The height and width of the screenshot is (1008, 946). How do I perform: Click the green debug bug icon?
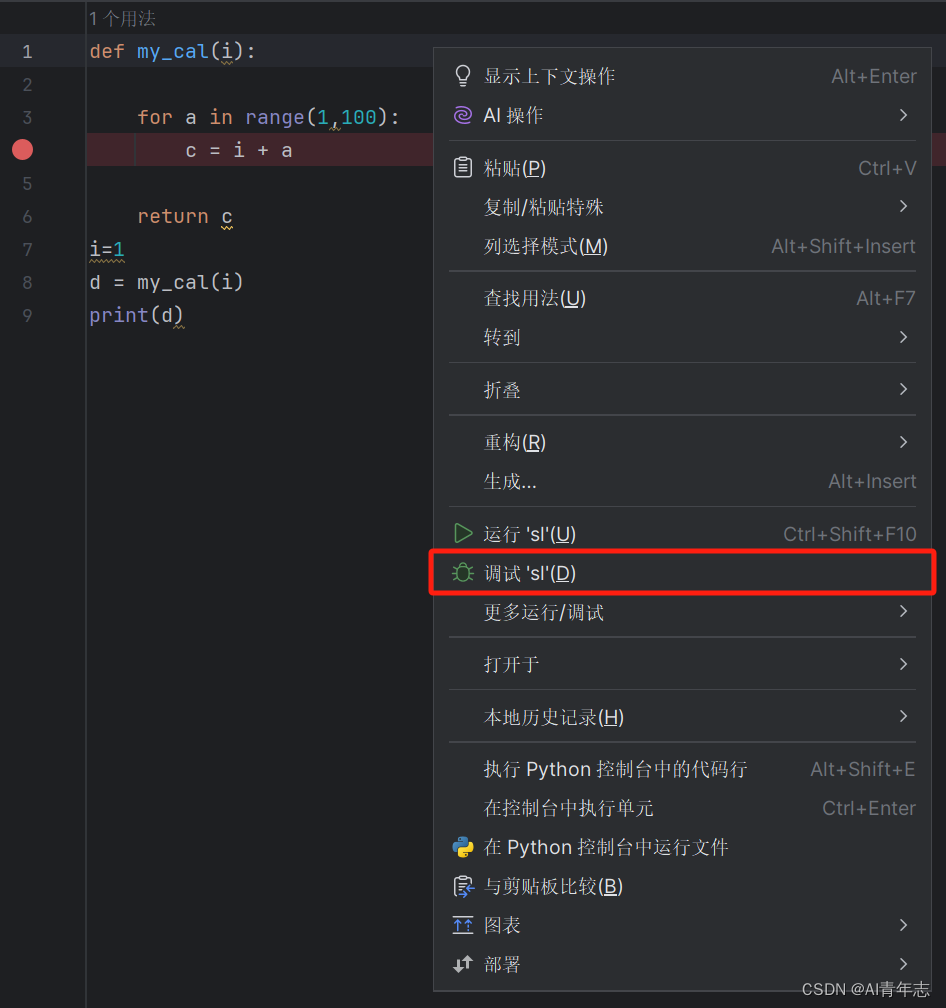[463, 573]
